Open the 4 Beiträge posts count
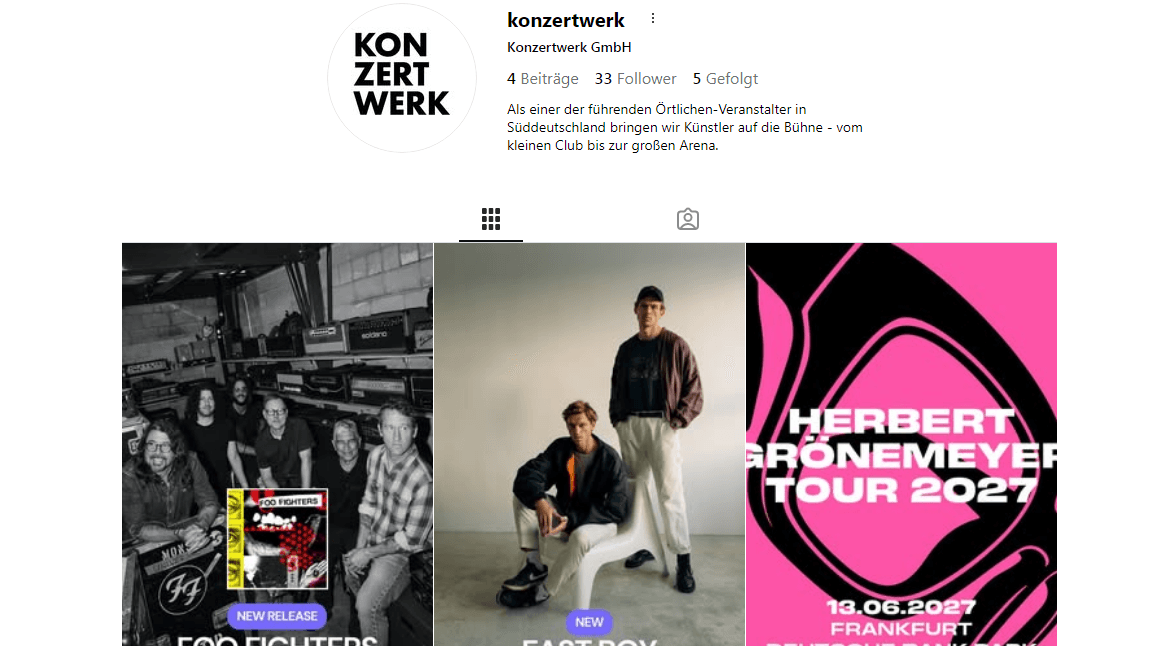The height and width of the screenshot is (646, 1149). pos(542,78)
